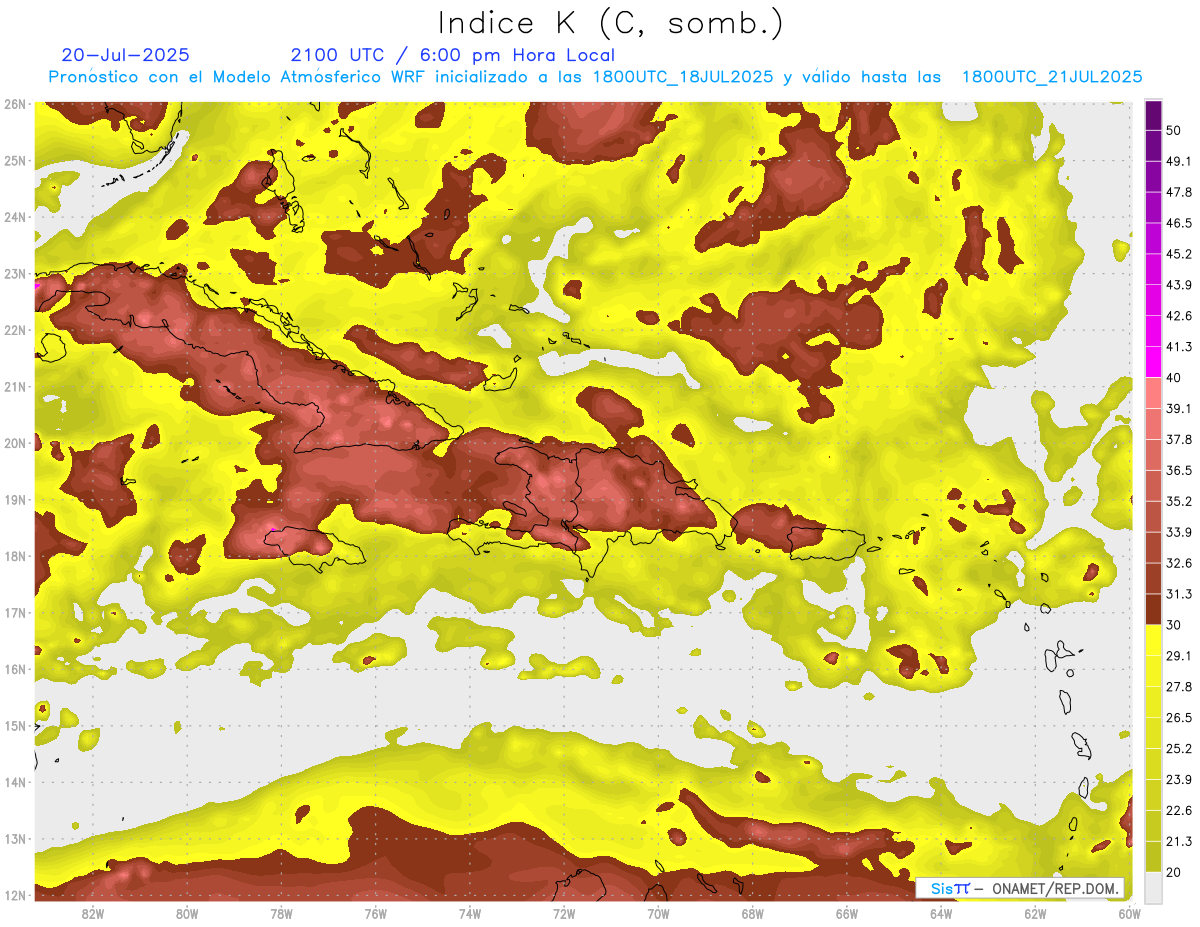
Task: Click the "31.3" value on the color scale
Action: [x=1178, y=594]
